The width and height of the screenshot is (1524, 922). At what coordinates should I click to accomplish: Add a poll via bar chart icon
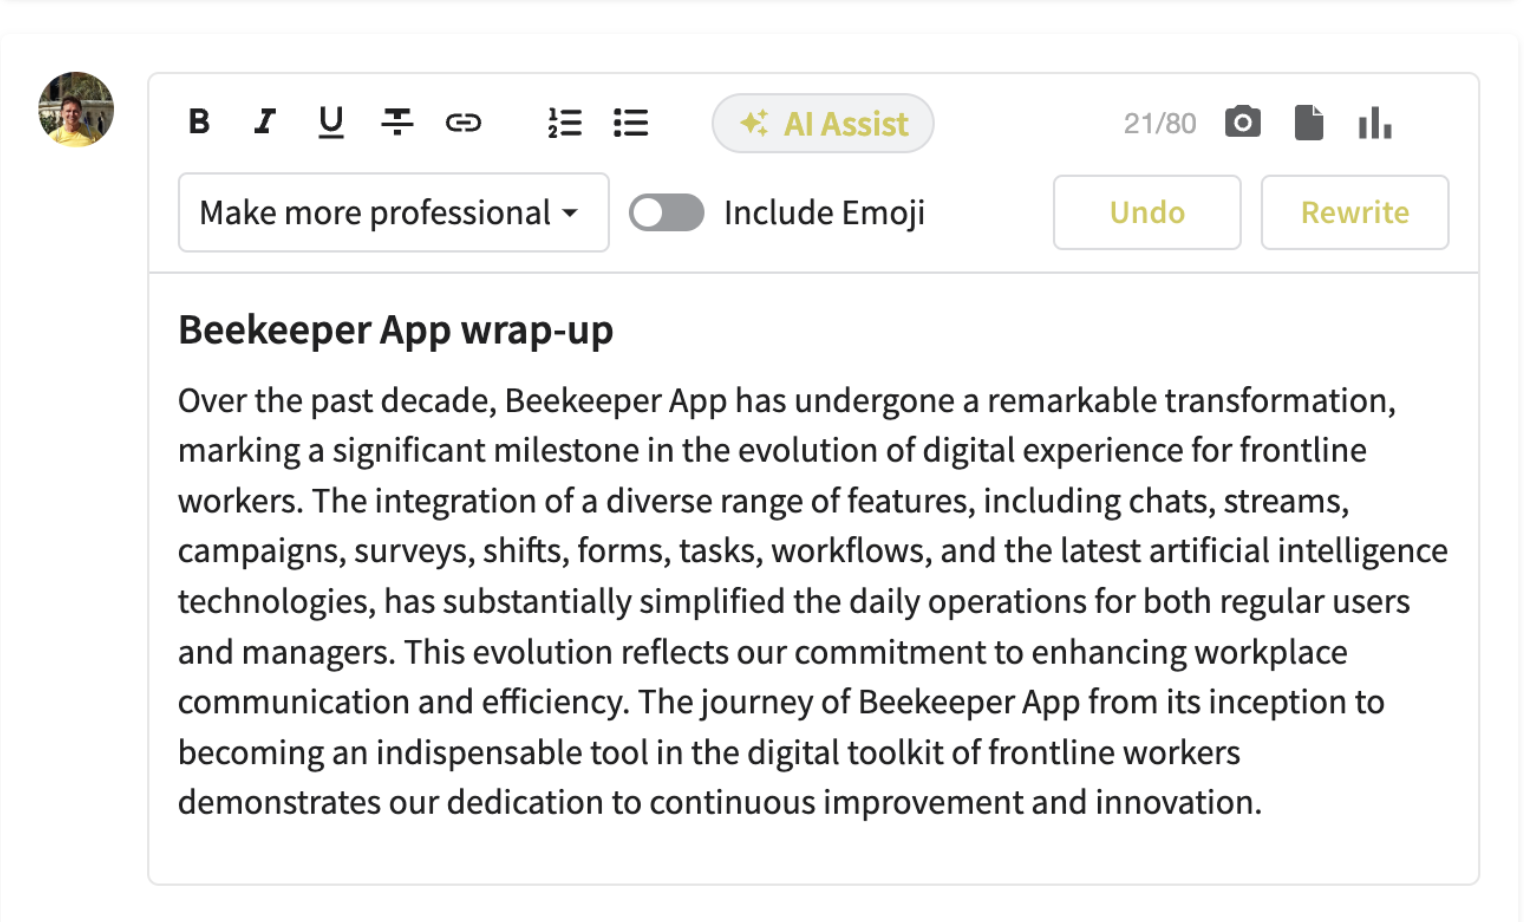click(x=1374, y=122)
